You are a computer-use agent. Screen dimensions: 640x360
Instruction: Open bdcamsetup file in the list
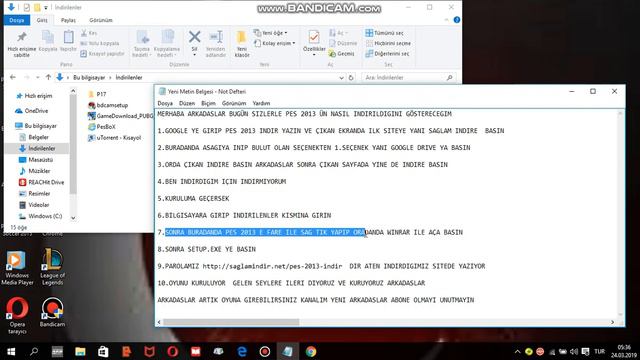tap(108, 105)
